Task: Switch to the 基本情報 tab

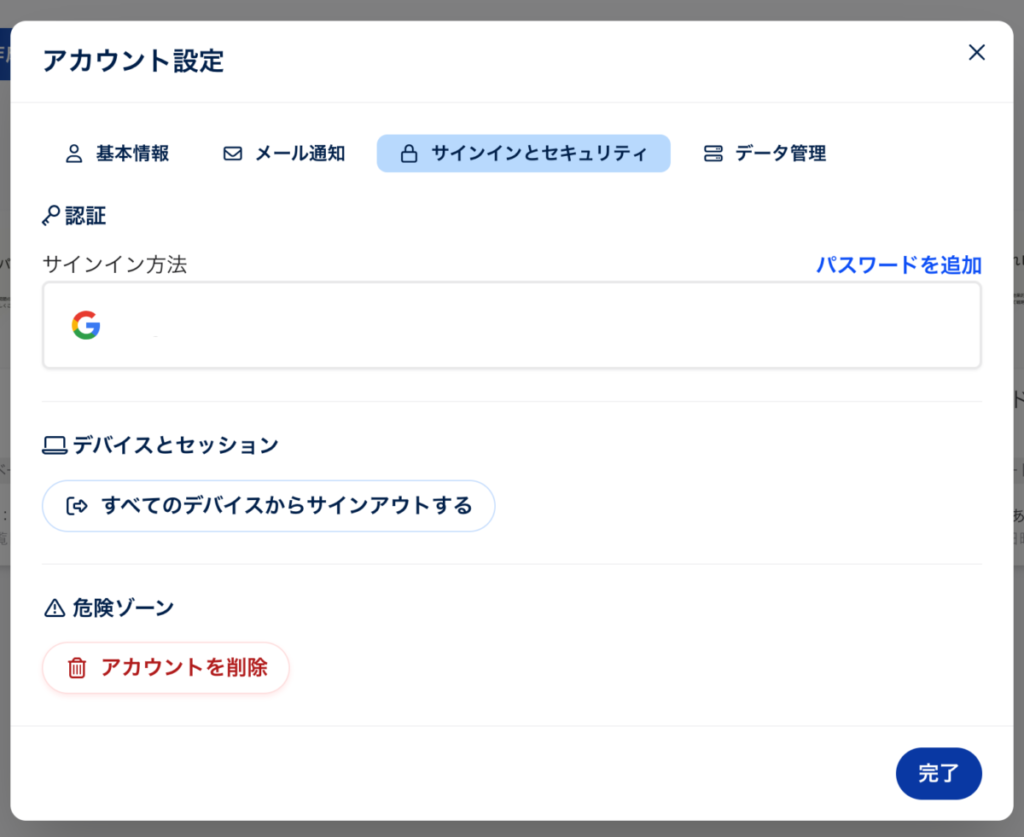Action: [120, 153]
